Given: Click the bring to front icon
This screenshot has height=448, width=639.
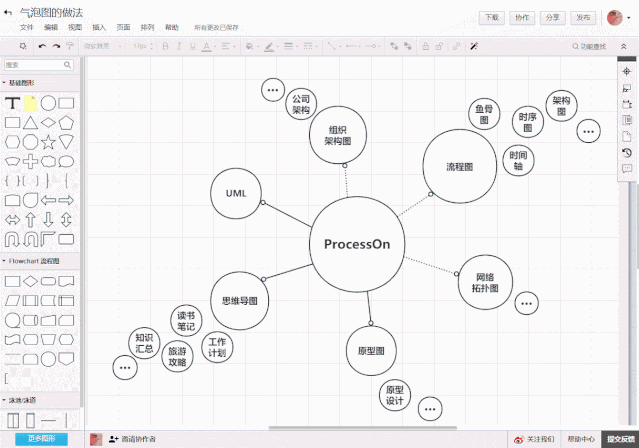Looking at the screenshot, I should click(x=394, y=46).
